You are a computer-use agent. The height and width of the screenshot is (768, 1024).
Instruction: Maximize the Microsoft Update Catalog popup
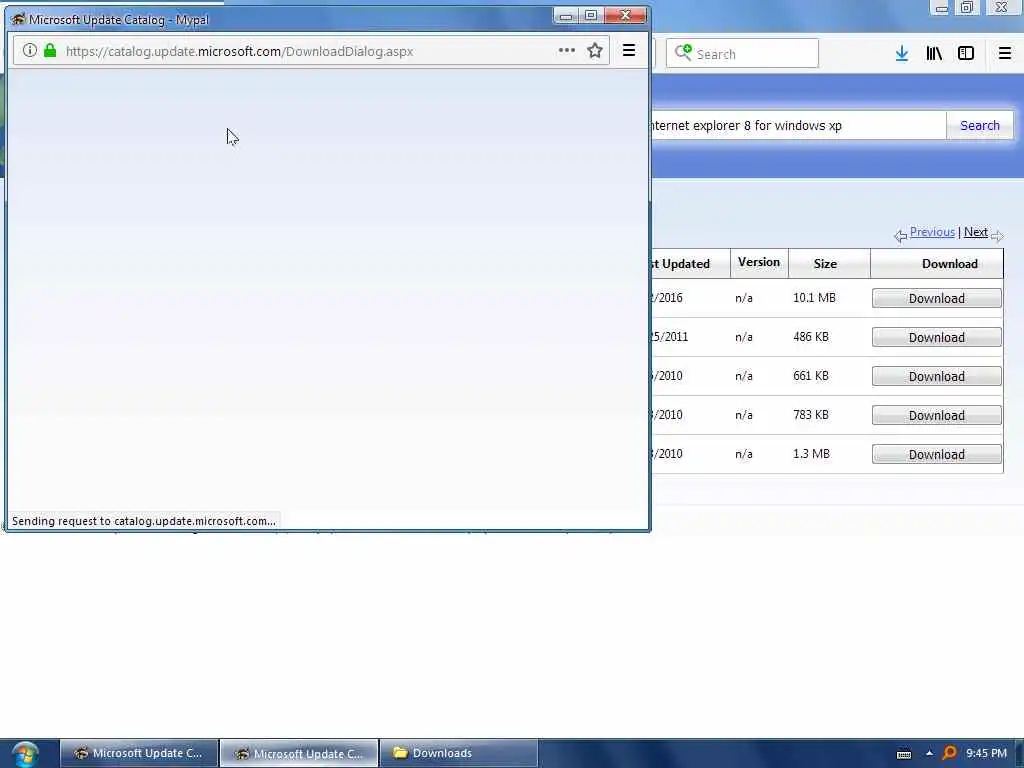pos(590,16)
